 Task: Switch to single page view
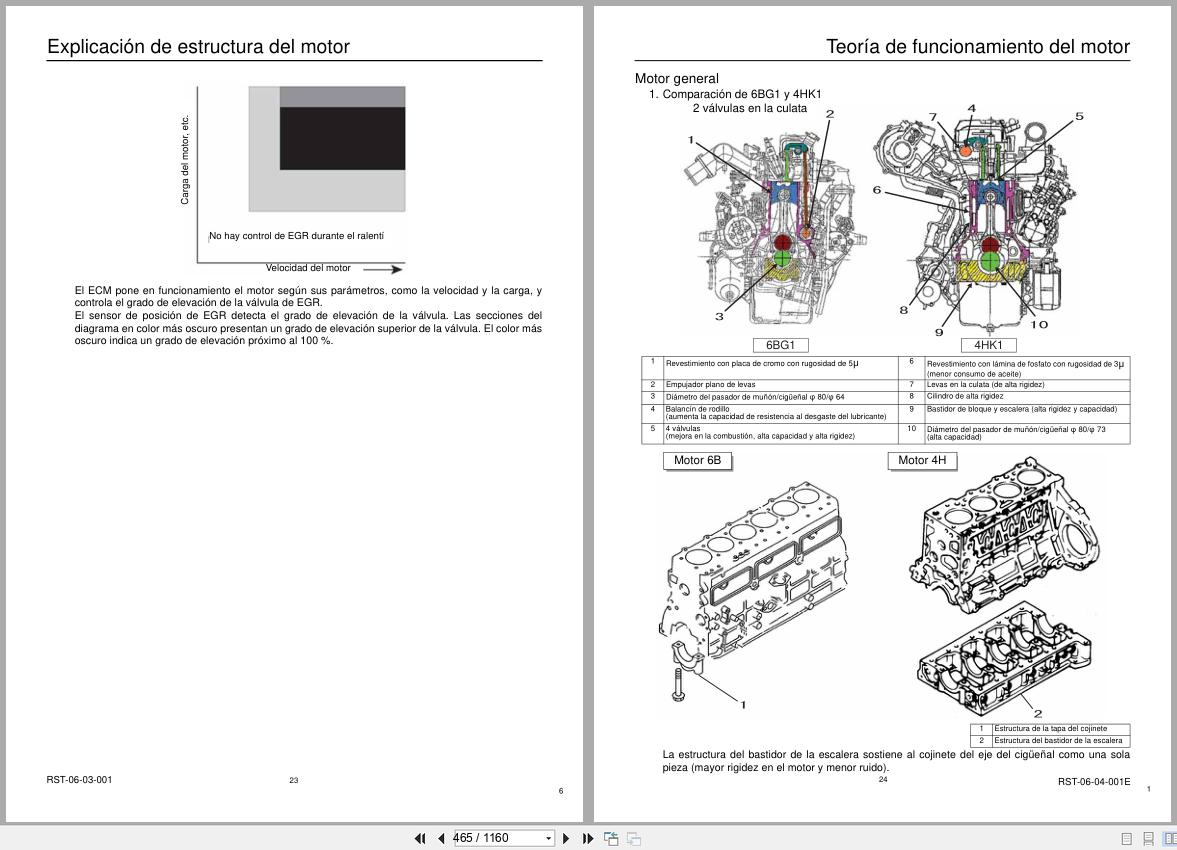pos(1127,839)
